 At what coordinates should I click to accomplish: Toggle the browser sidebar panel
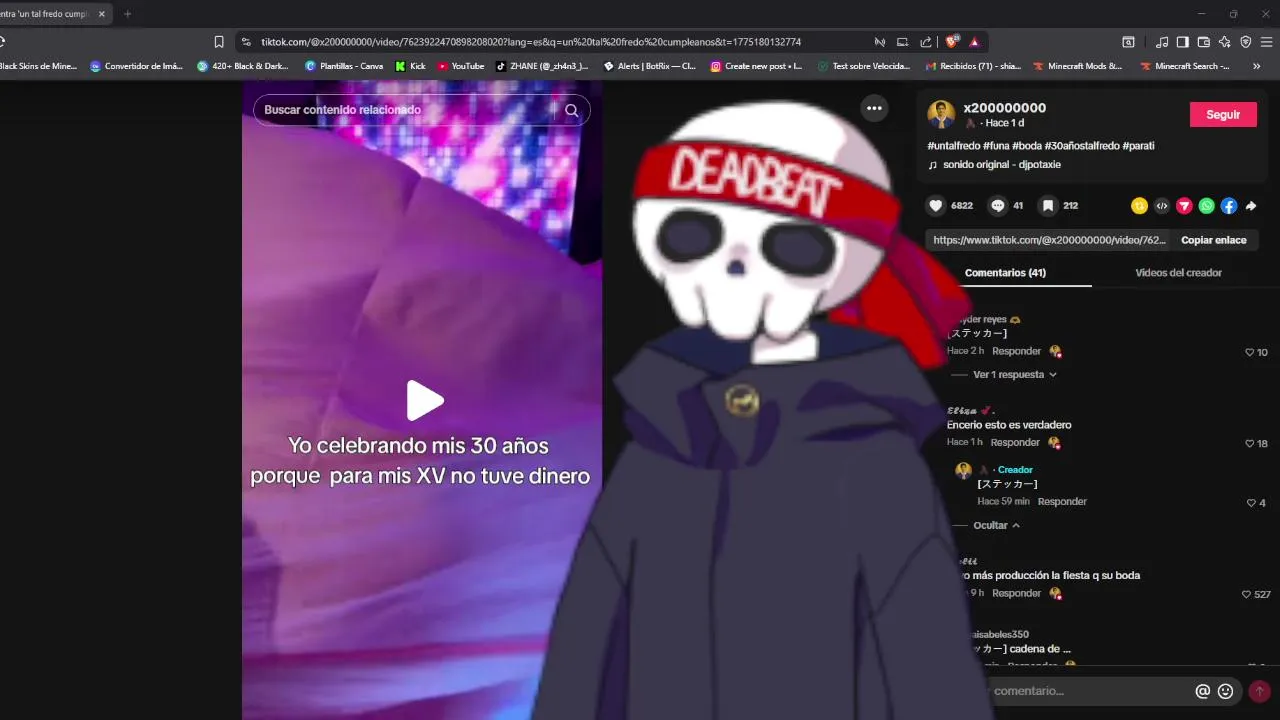(1183, 42)
